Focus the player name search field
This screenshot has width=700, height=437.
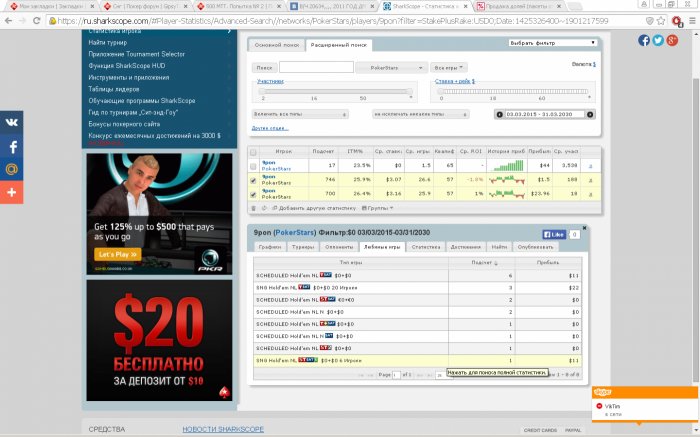pos(316,67)
